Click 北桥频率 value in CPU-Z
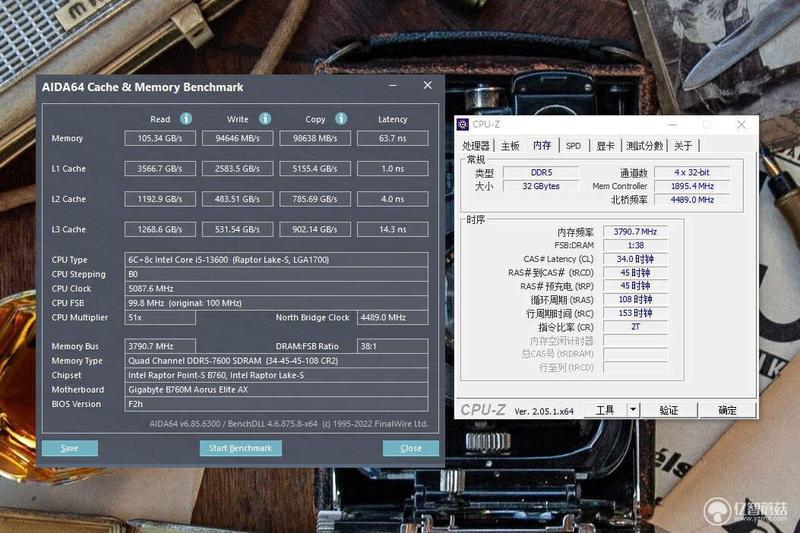 (692, 200)
